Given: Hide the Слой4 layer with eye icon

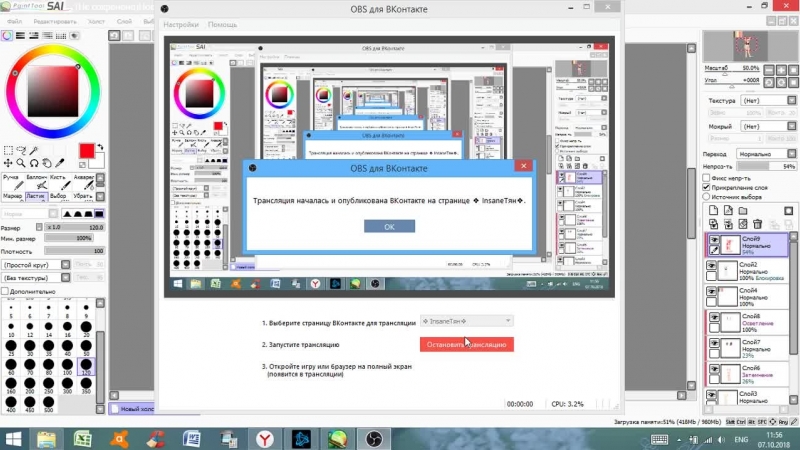Looking at the screenshot, I should tap(711, 291).
